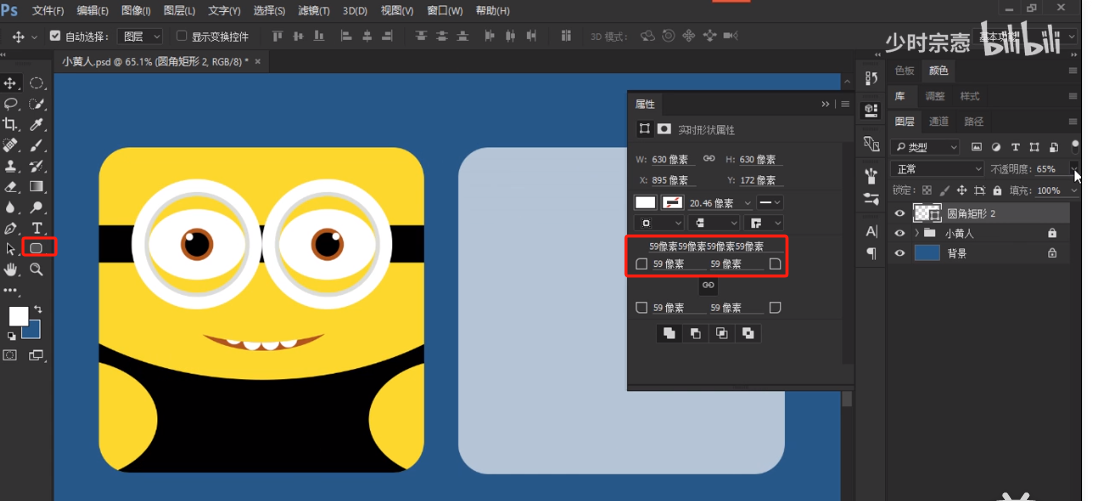Select the Rounded Rectangle shape tool
The image size is (1093, 501).
click(x=37, y=247)
